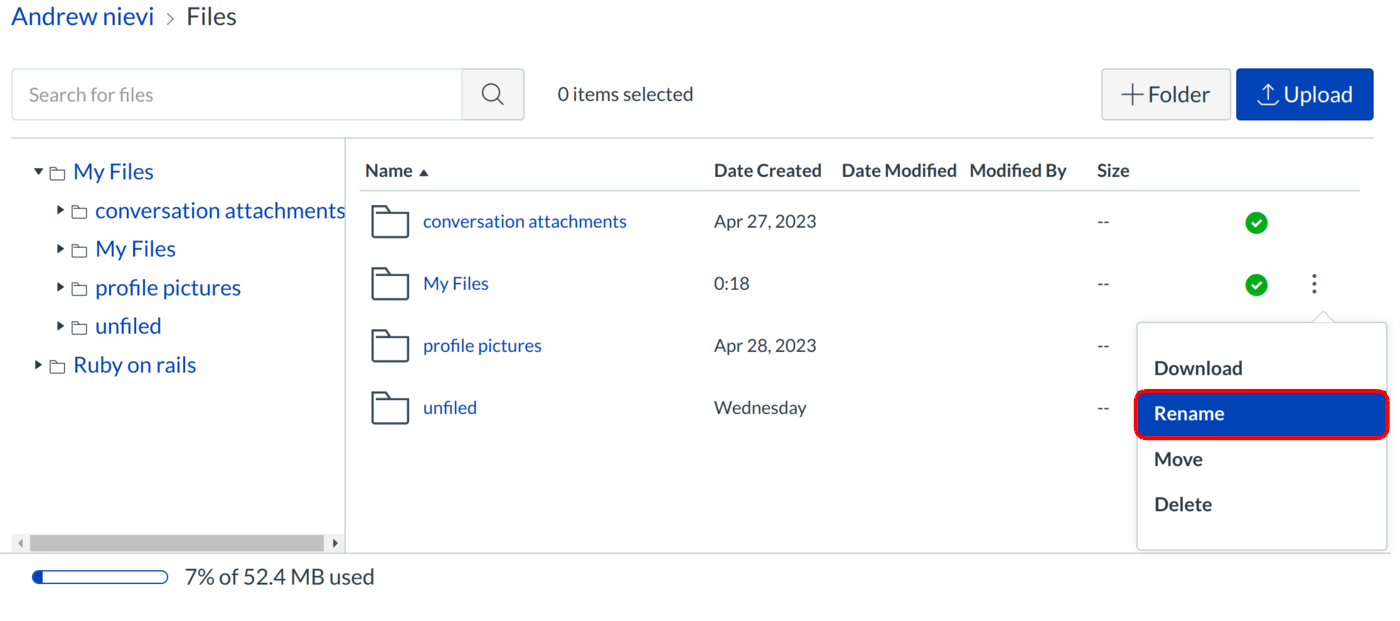
Task: Collapse the top-level My Files tree node
Action: click(x=39, y=172)
